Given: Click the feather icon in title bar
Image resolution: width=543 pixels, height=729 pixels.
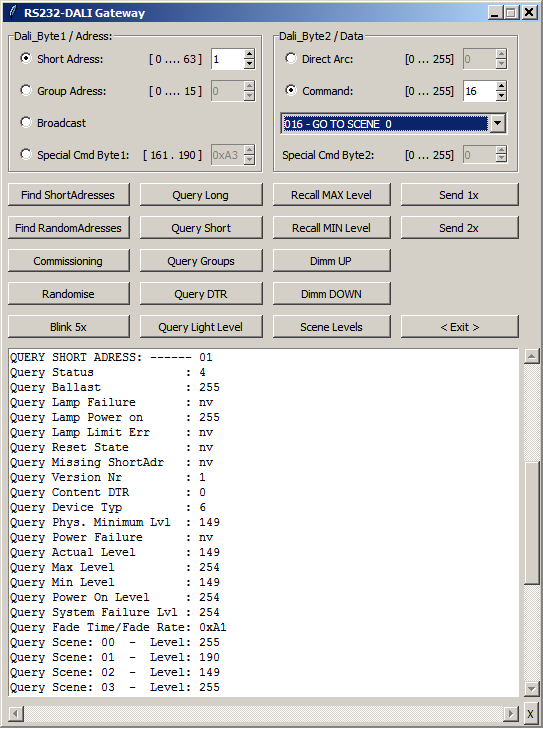Looking at the screenshot, I should point(13,12).
